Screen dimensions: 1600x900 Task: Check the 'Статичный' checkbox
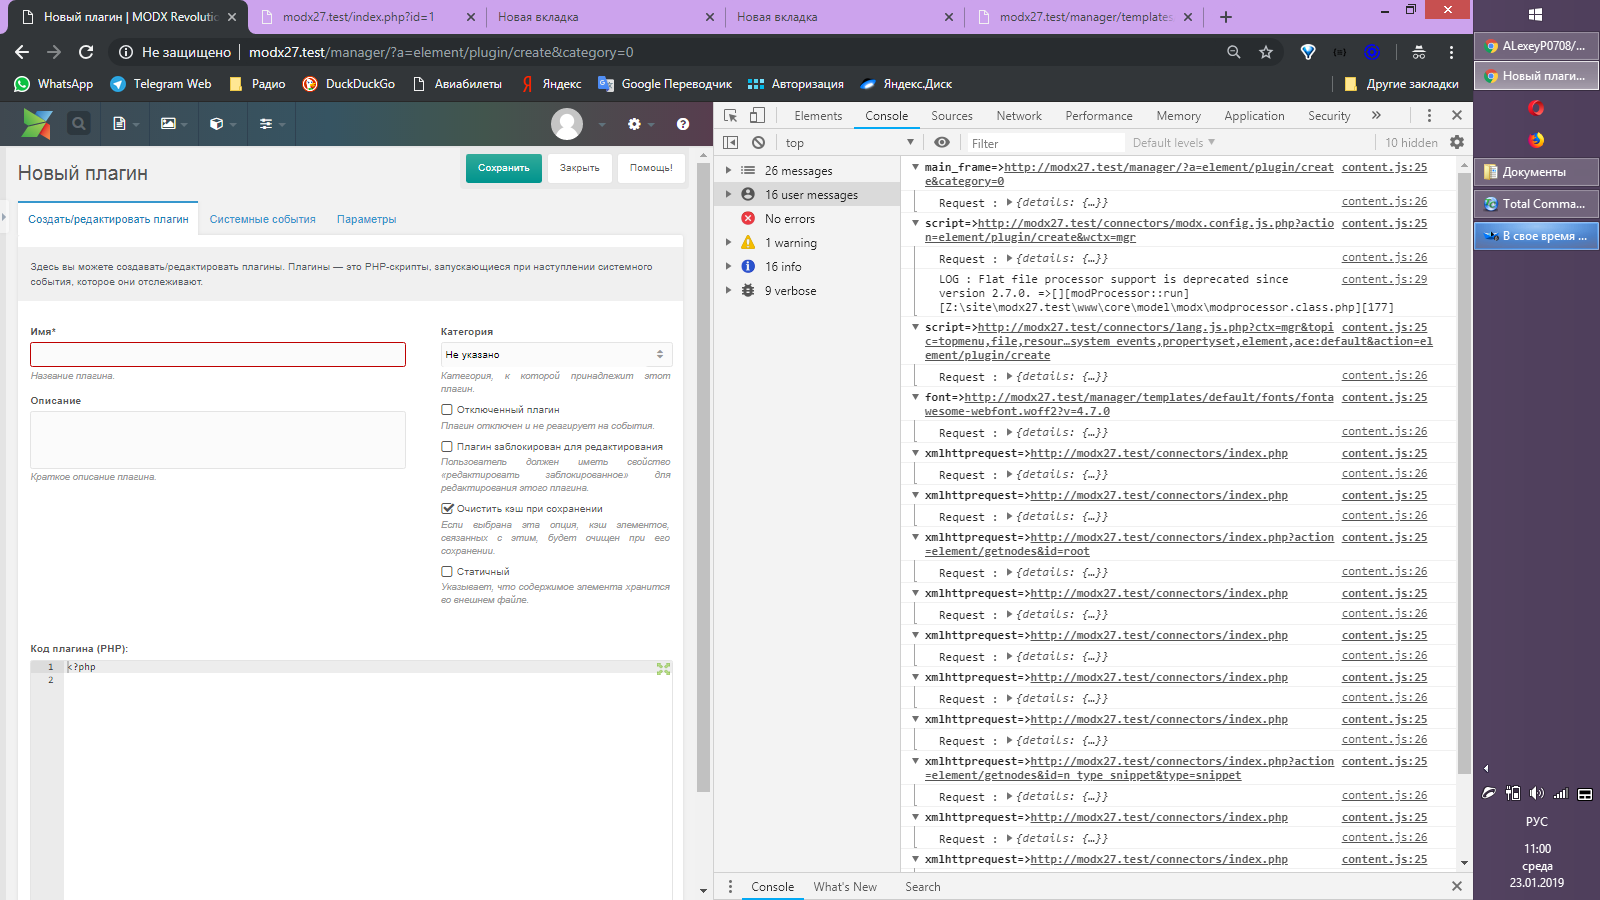point(447,572)
